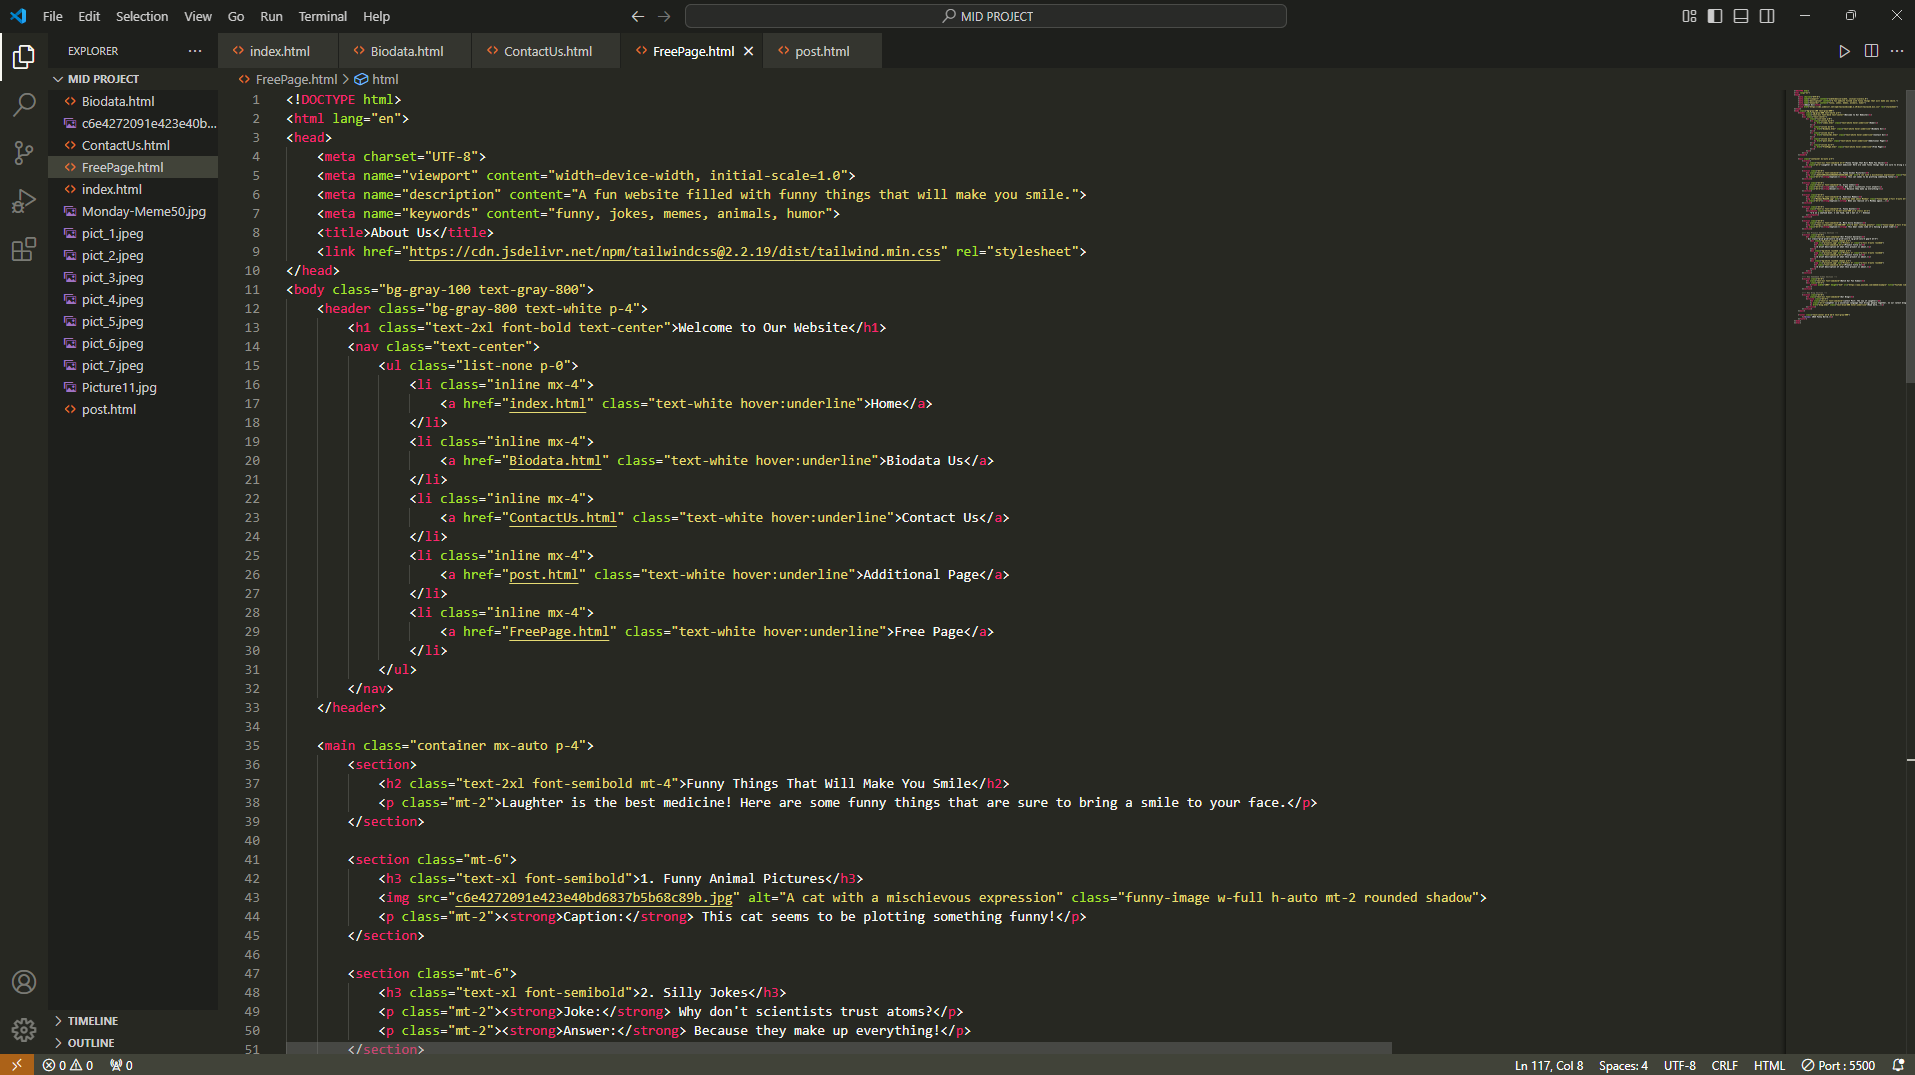The height and width of the screenshot is (1075, 1915).
Task: Click Live Server Port 5500 status item
Action: click(1838, 1065)
